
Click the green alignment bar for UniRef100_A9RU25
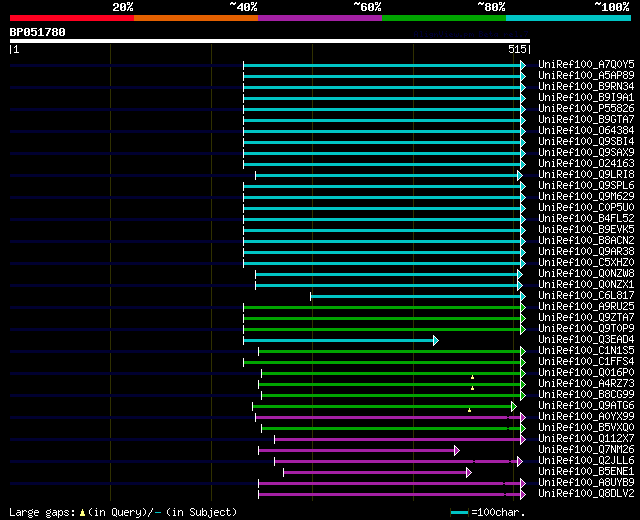(382, 307)
